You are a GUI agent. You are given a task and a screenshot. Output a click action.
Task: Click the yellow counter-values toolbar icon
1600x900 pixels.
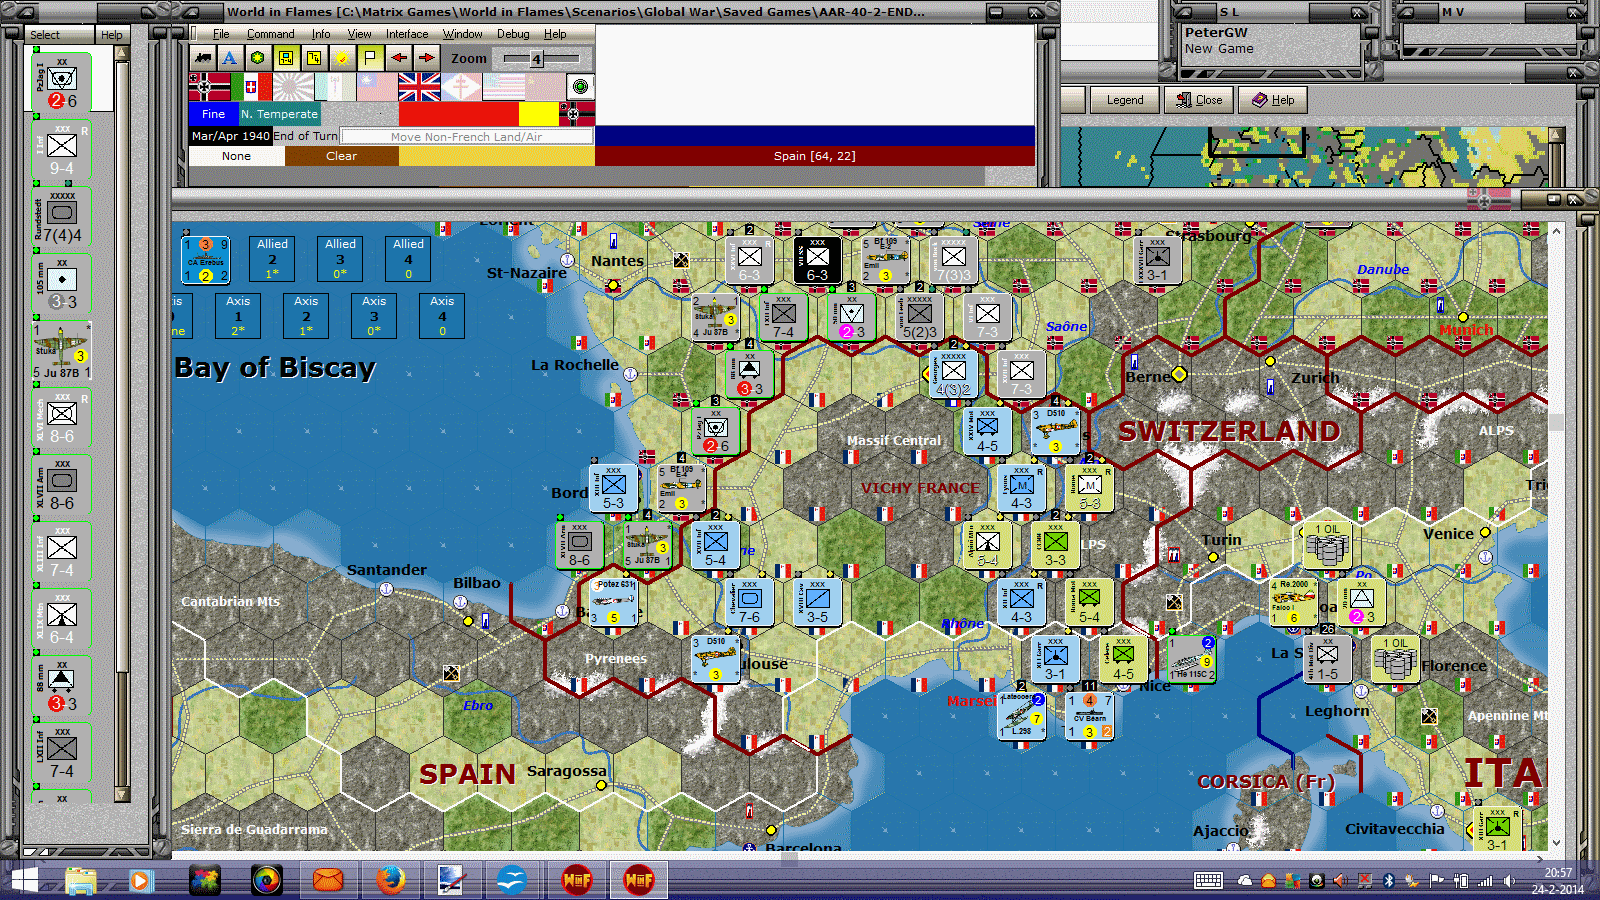[x=314, y=58]
